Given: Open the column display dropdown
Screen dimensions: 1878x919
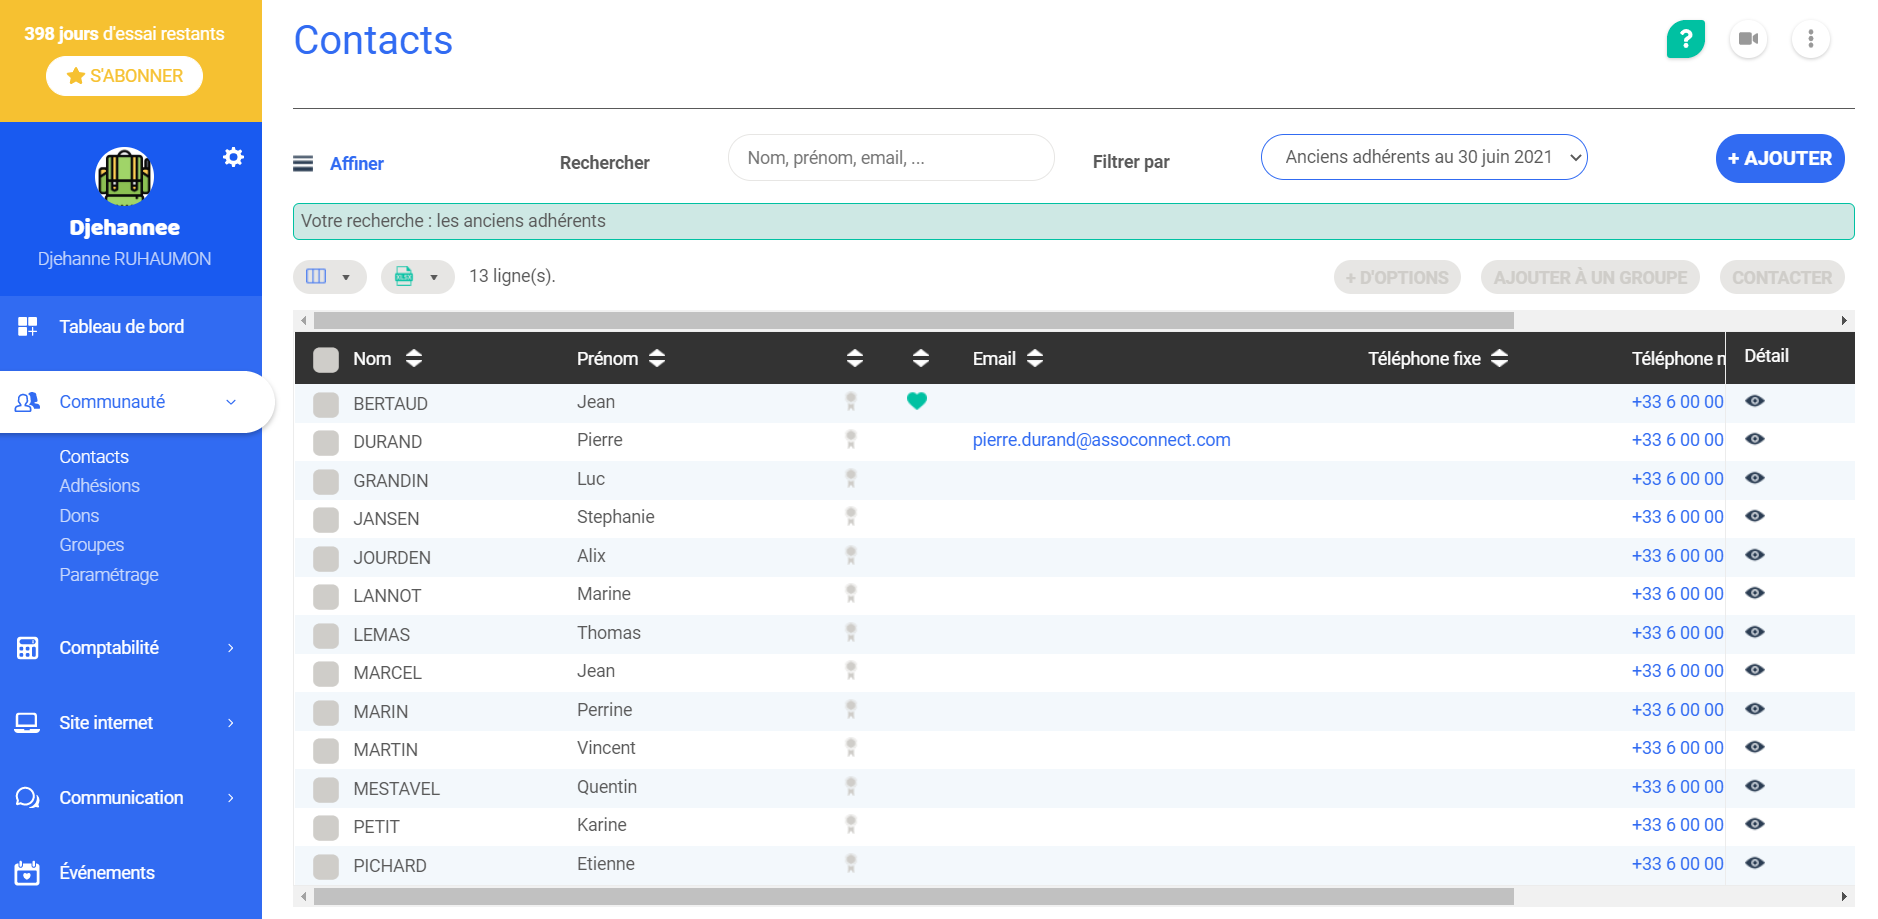Looking at the screenshot, I should pyautogui.click(x=329, y=277).
